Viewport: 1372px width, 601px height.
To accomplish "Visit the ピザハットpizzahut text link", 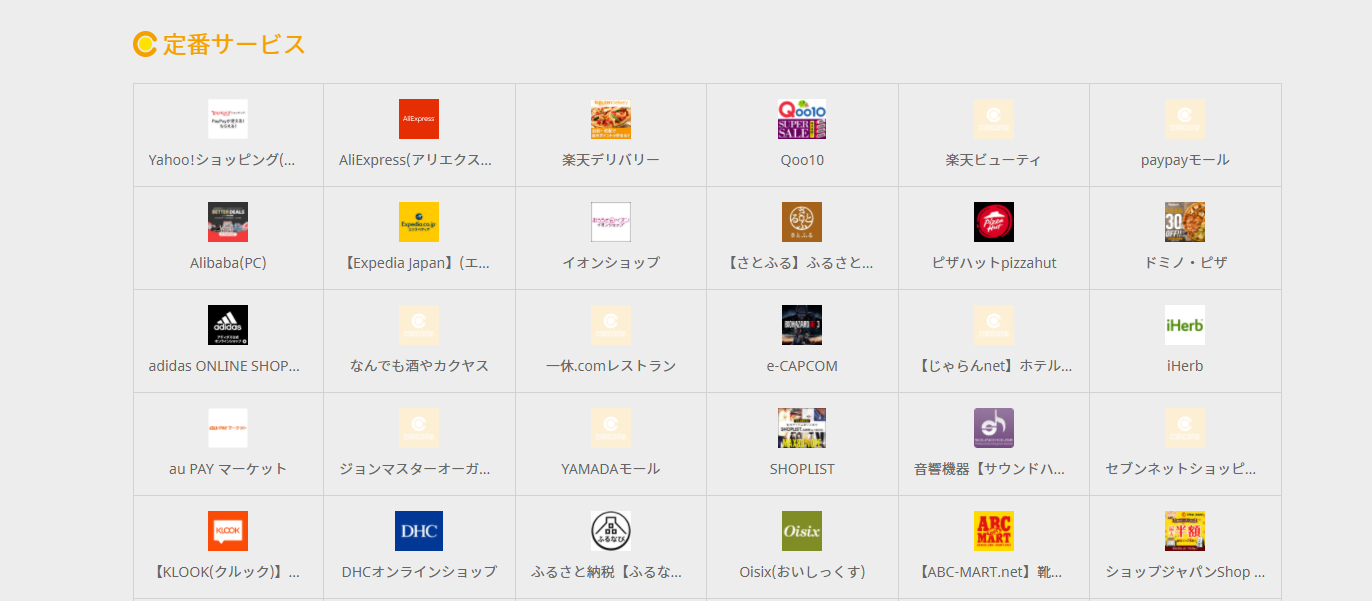I will tap(994, 263).
